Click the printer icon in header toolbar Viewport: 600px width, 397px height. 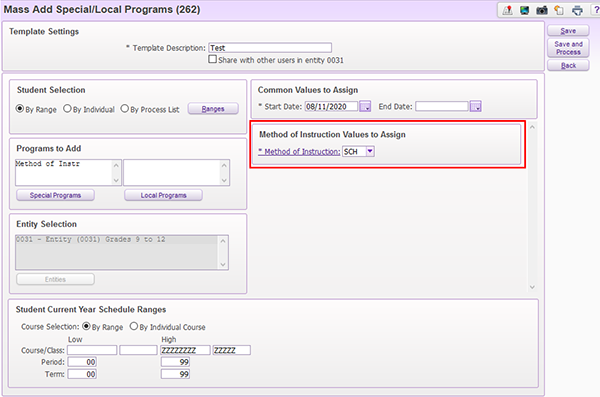pos(577,10)
